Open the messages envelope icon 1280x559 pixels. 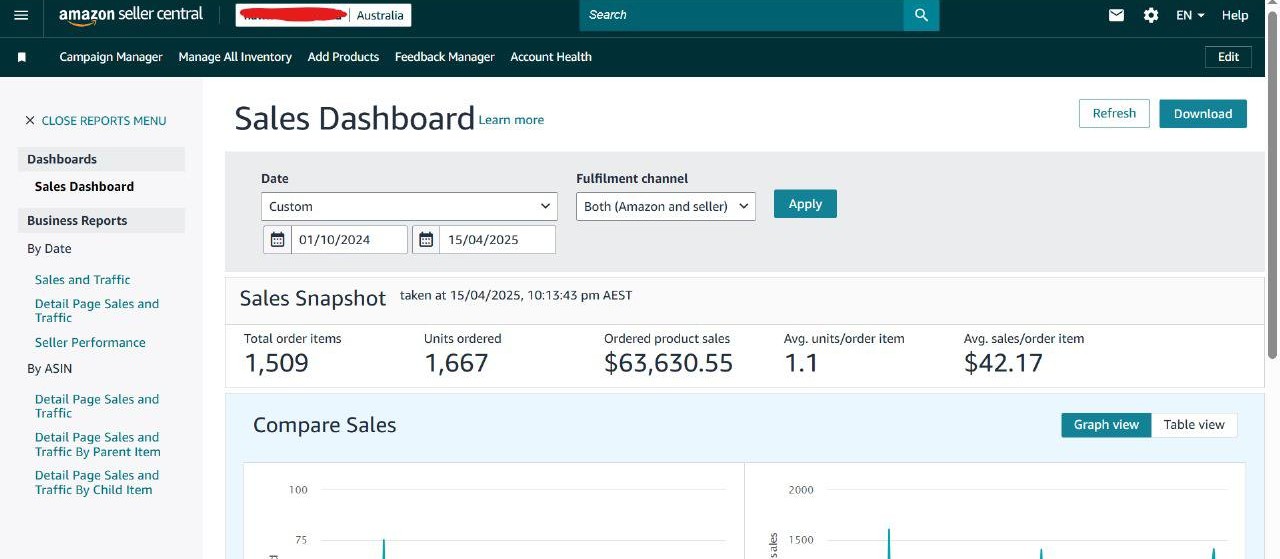click(1117, 15)
